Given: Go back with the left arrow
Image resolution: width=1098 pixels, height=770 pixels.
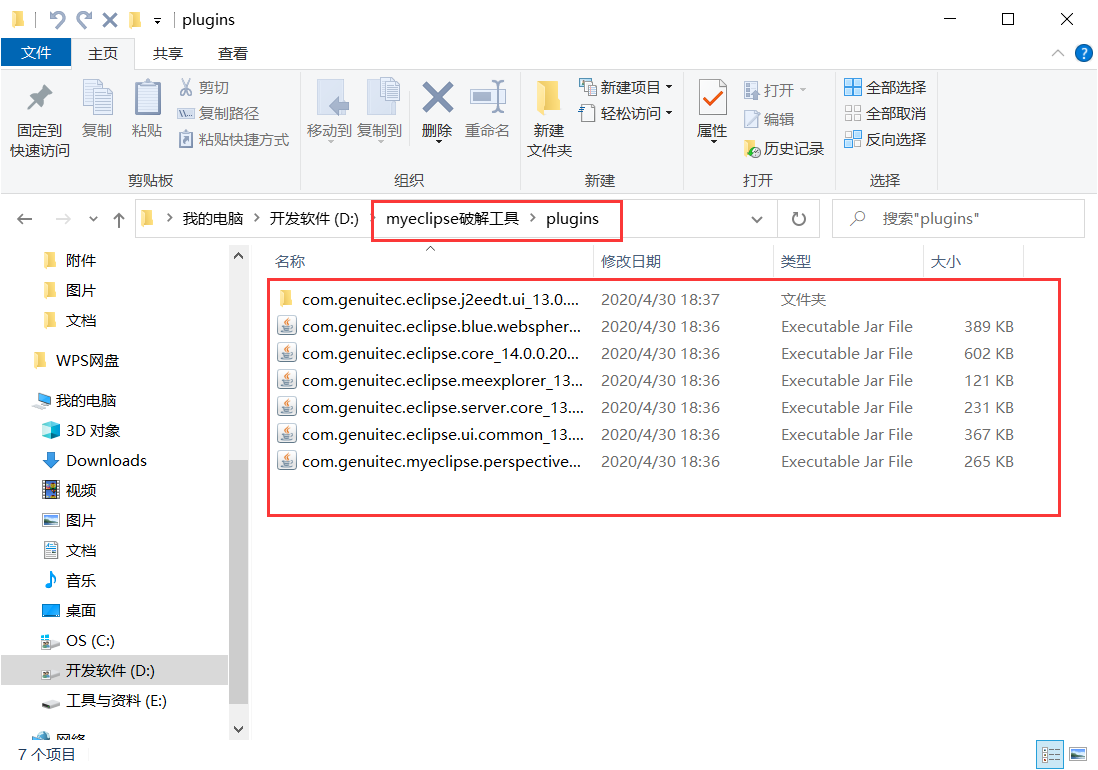Looking at the screenshot, I should 25,219.
